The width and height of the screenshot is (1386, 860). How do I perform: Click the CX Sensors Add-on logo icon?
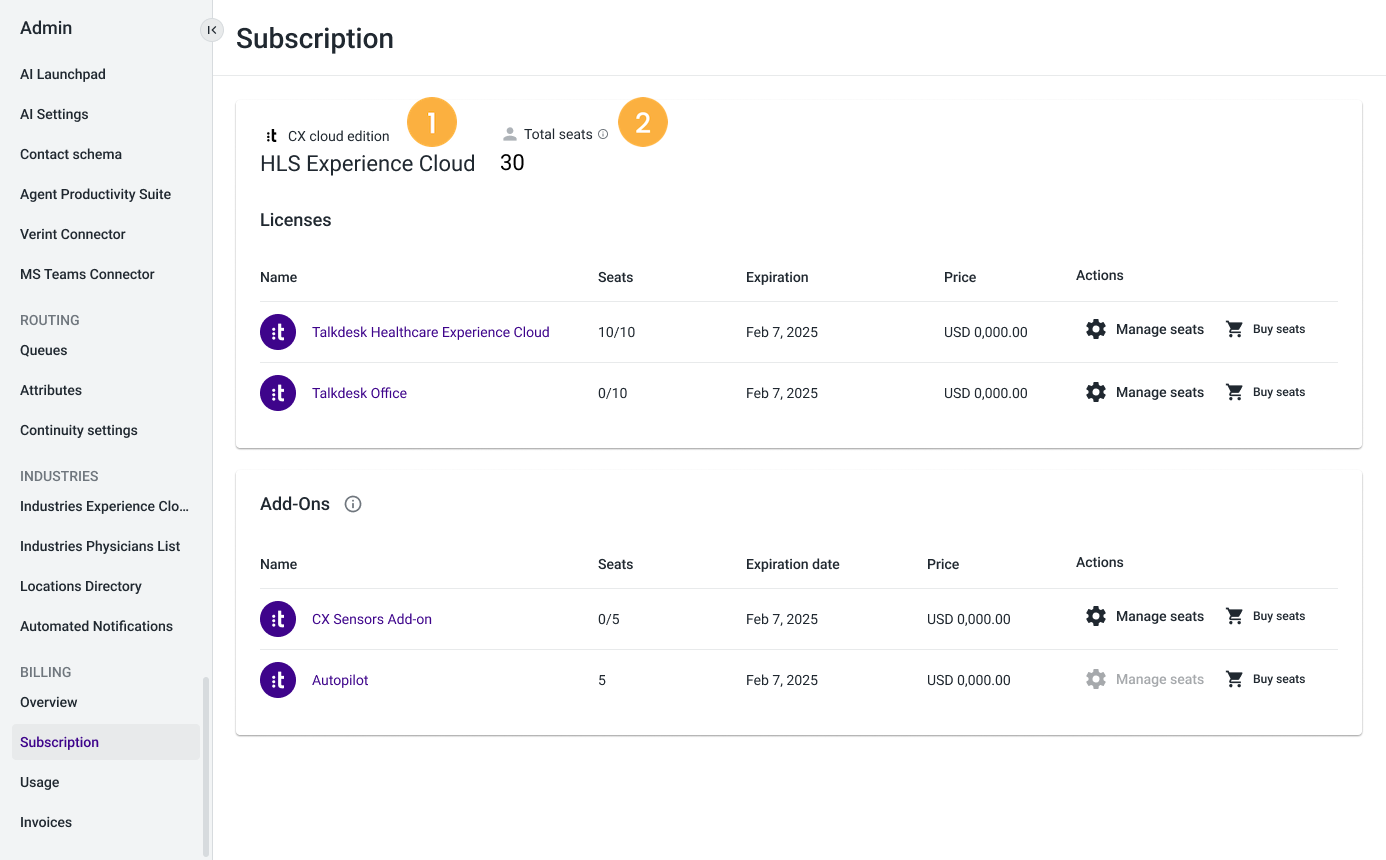point(278,619)
